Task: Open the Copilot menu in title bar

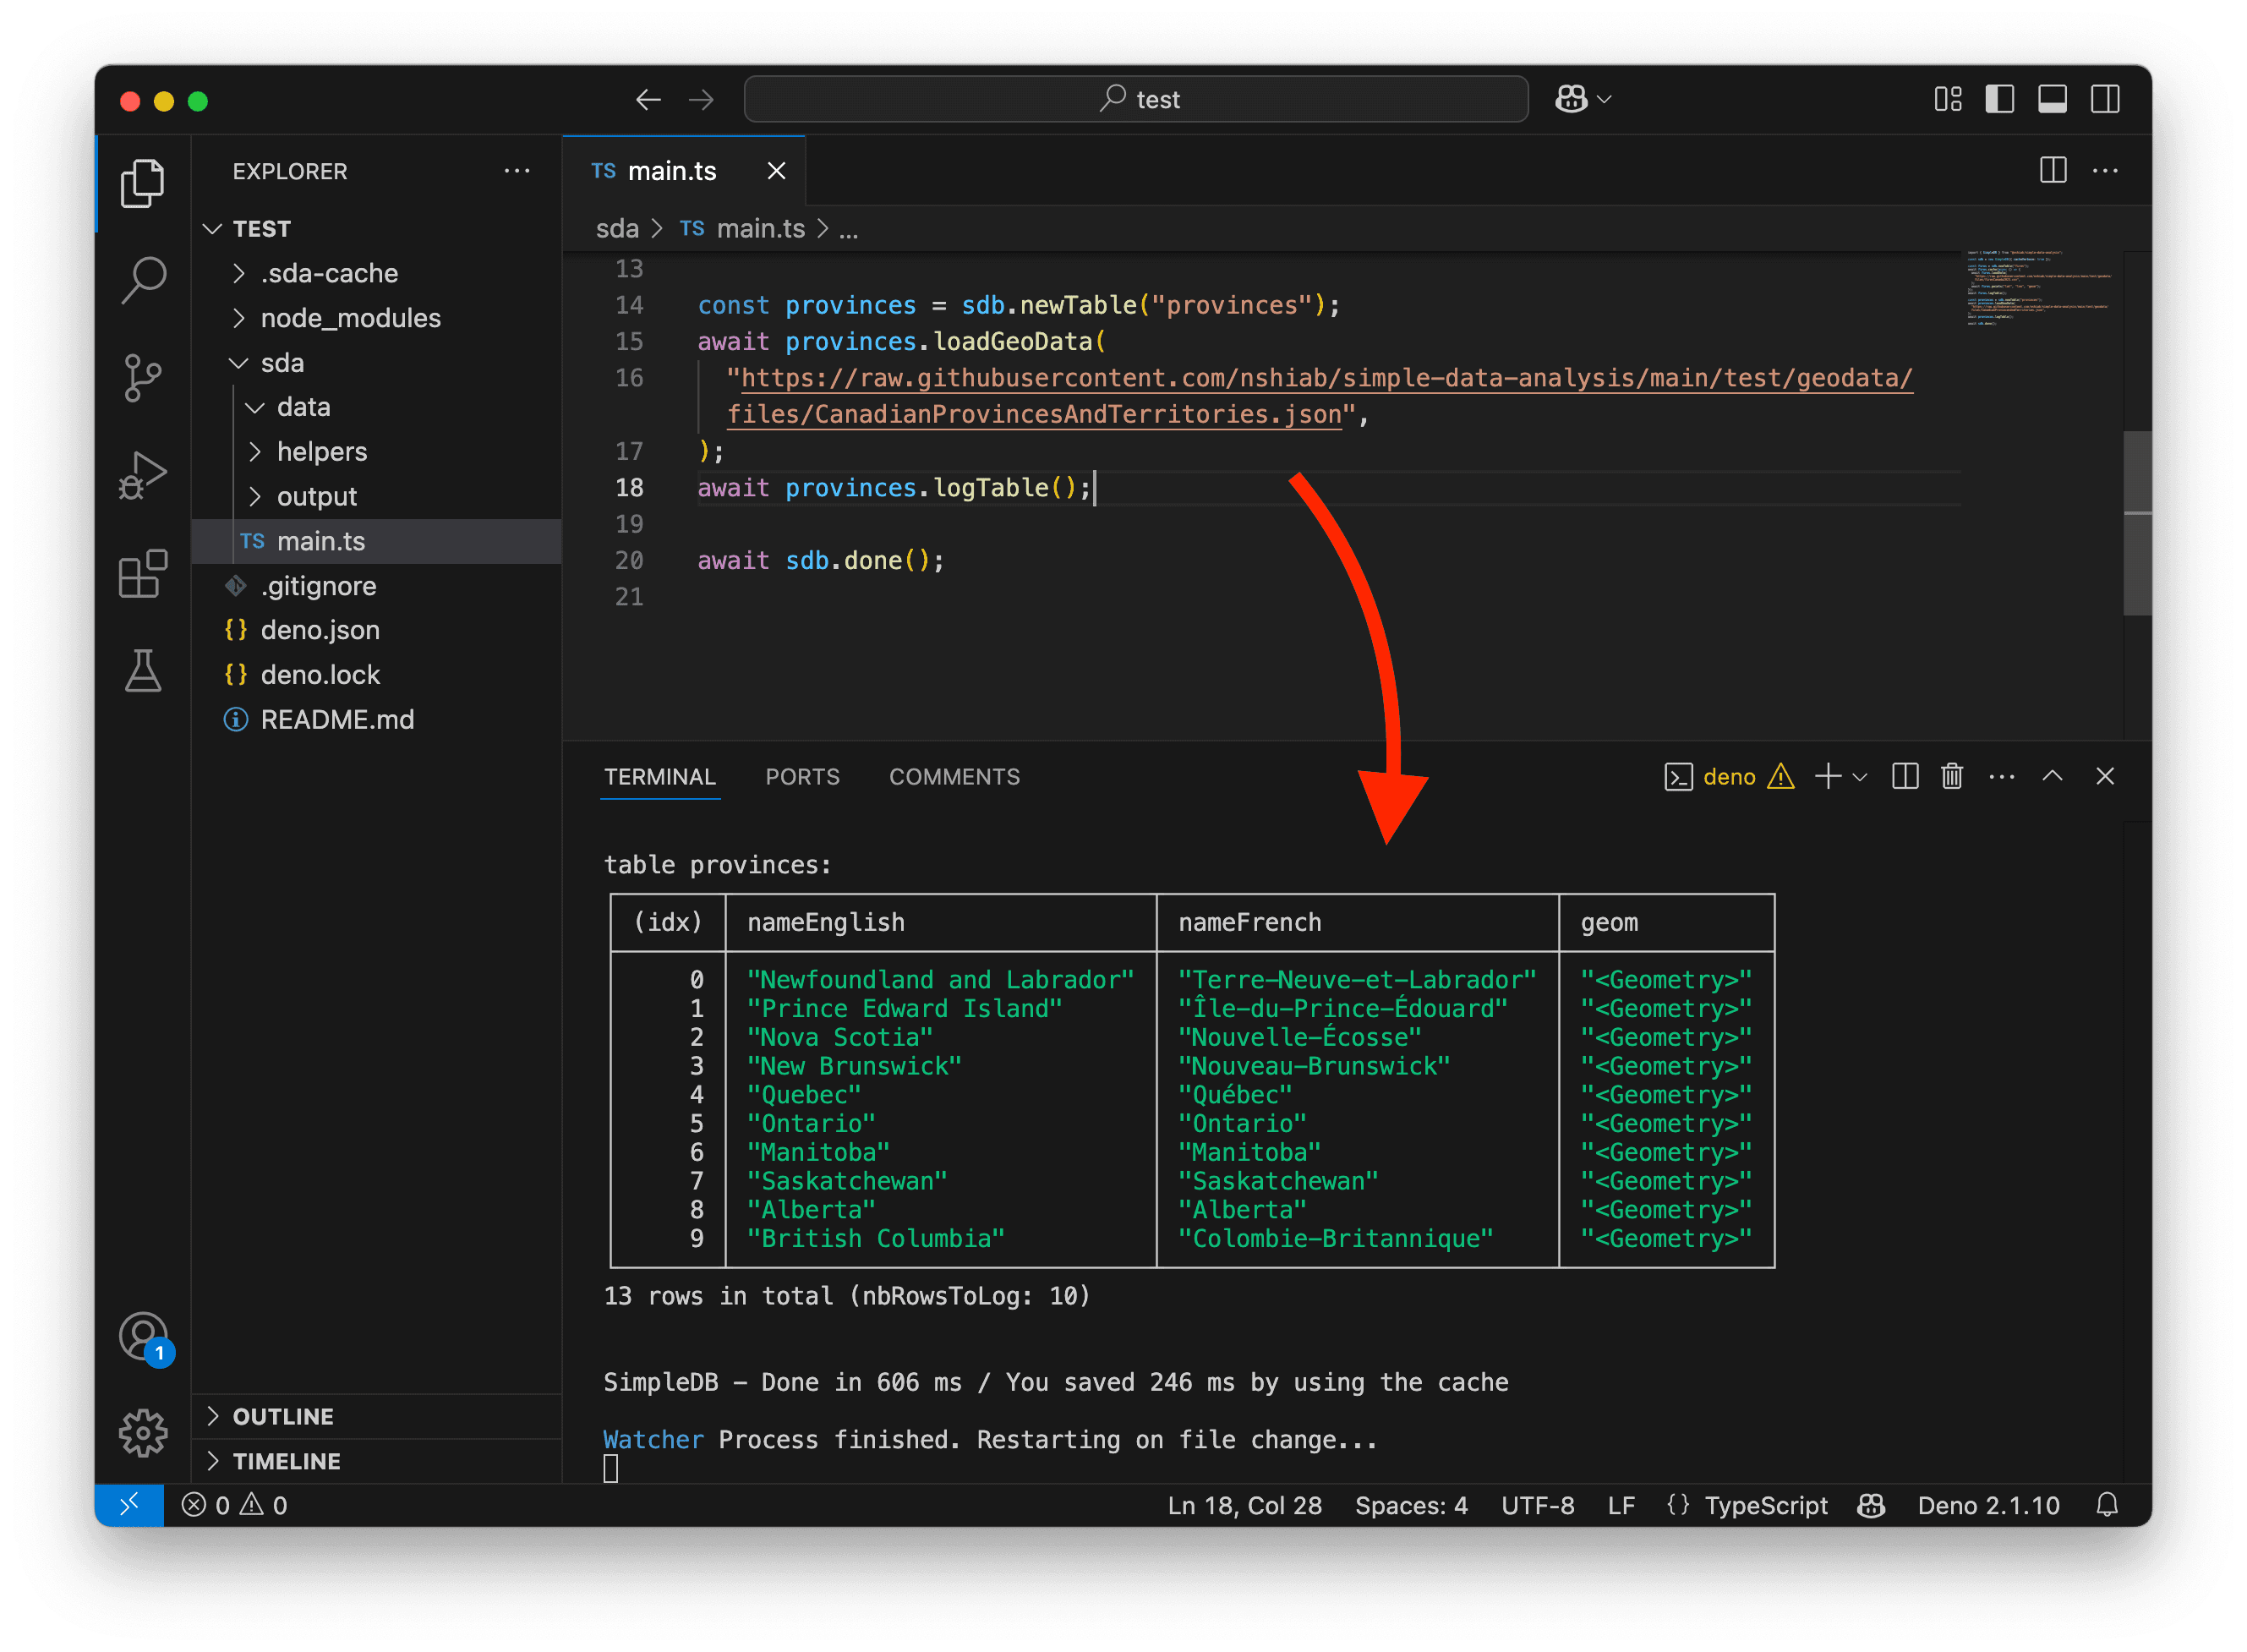Action: [x=1582, y=99]
